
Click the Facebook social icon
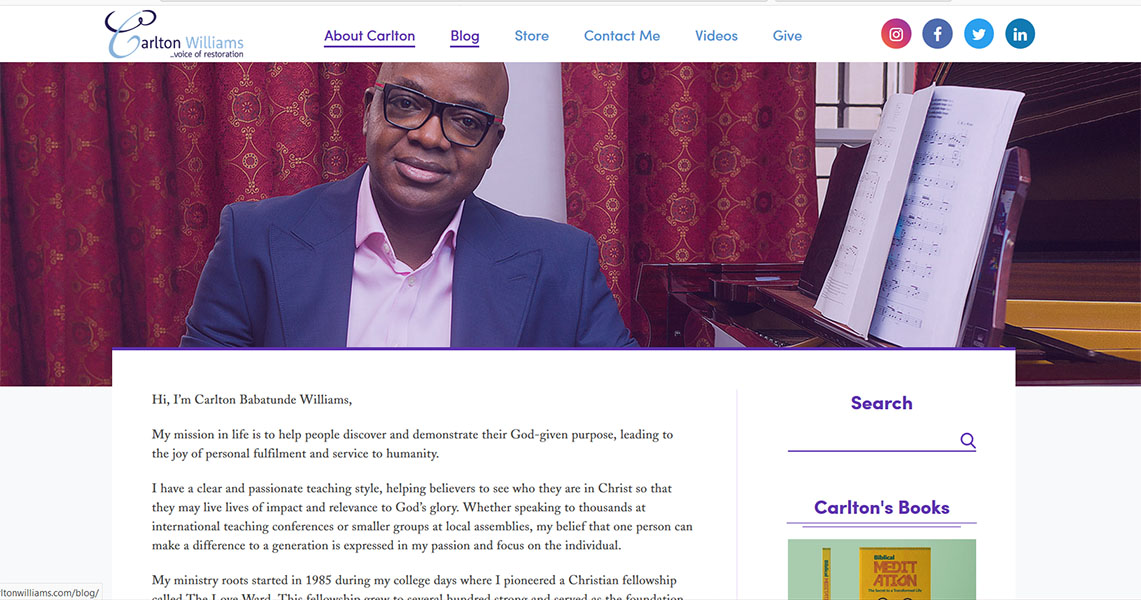coord(937,34)
